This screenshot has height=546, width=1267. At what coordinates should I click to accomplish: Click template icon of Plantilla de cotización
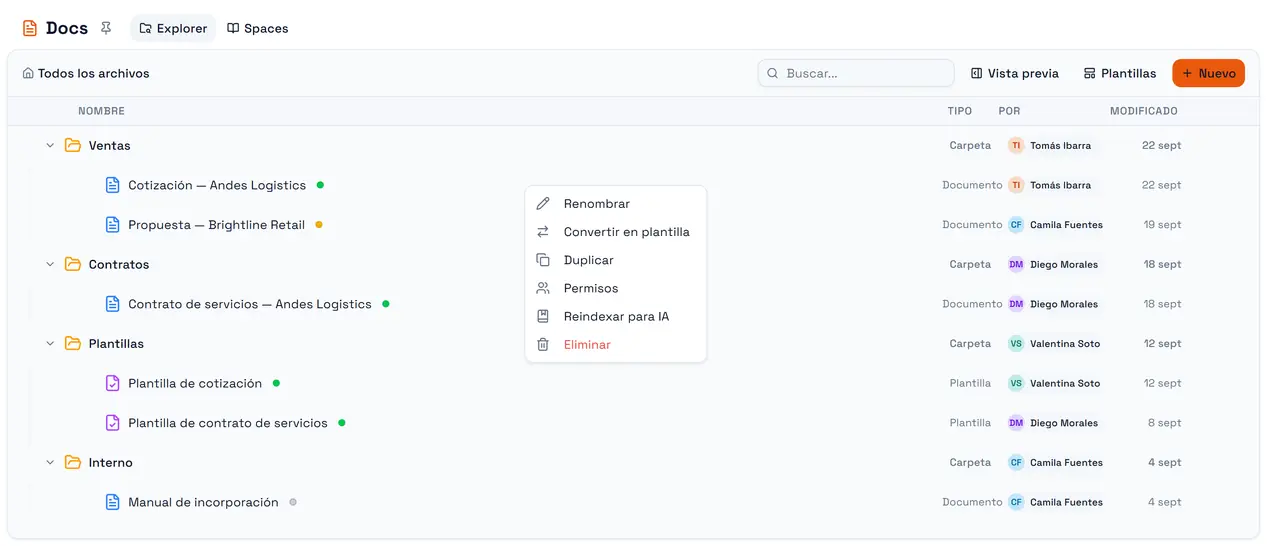coord(113,383)
